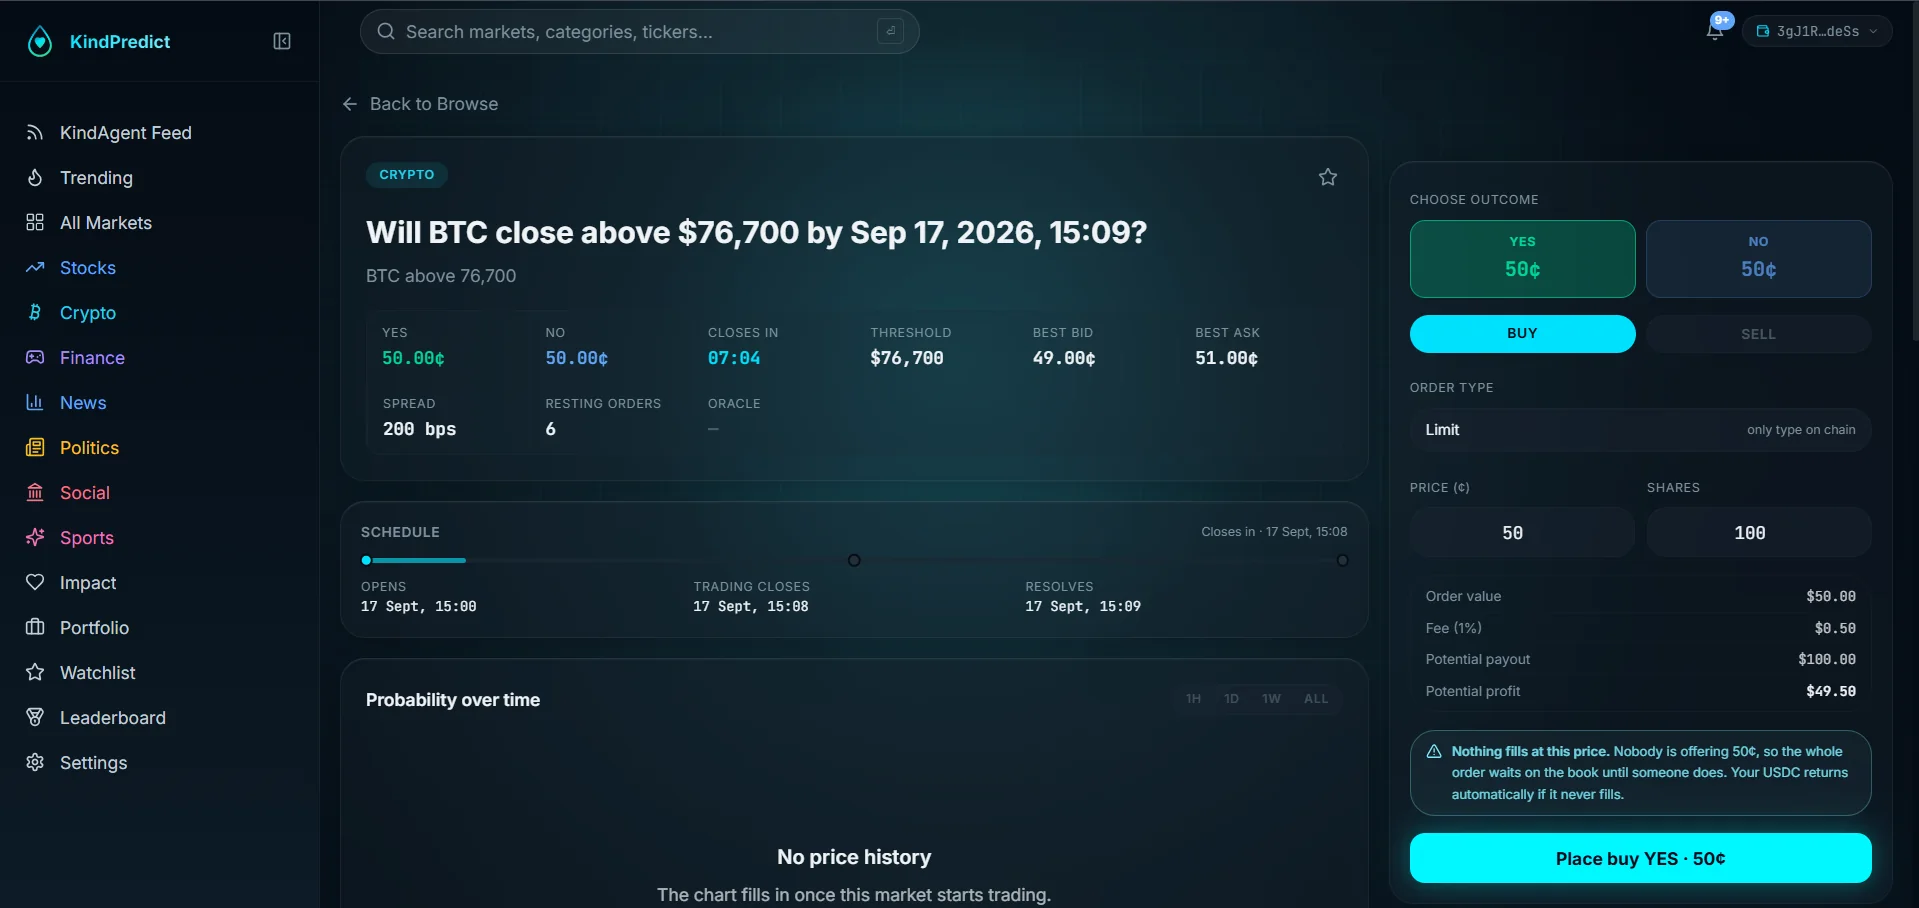Click the Best Bid value 49.00¢
The width and height of the screenshot is (1919, 908).
coord(1064,358)
